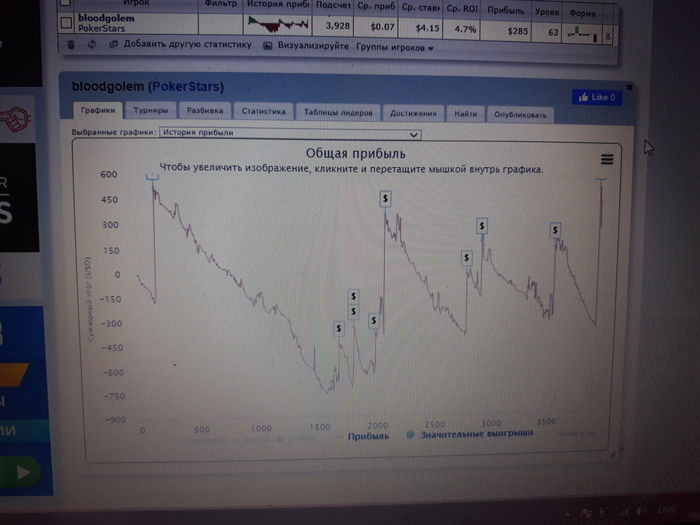Switch to the Турниры tab

coord(151,110)
